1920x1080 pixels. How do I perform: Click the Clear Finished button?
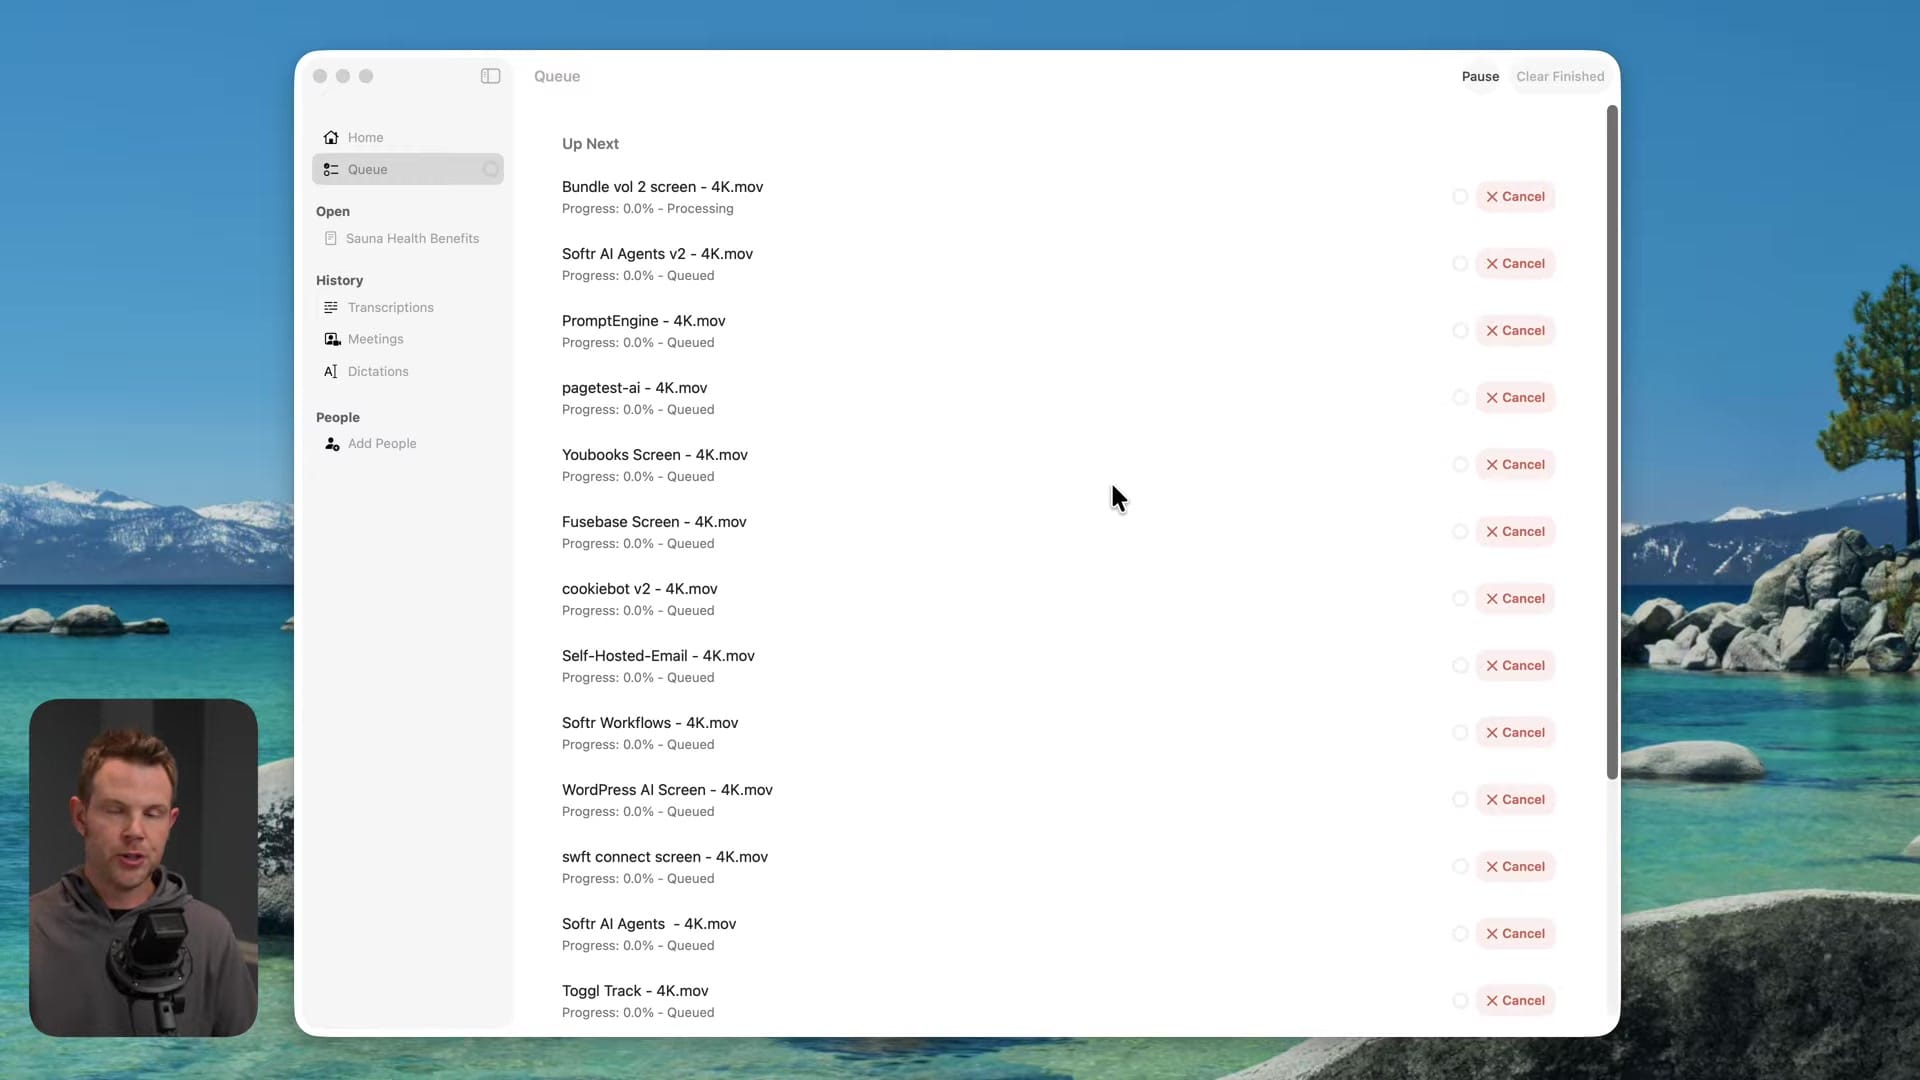coord(1560,76)
